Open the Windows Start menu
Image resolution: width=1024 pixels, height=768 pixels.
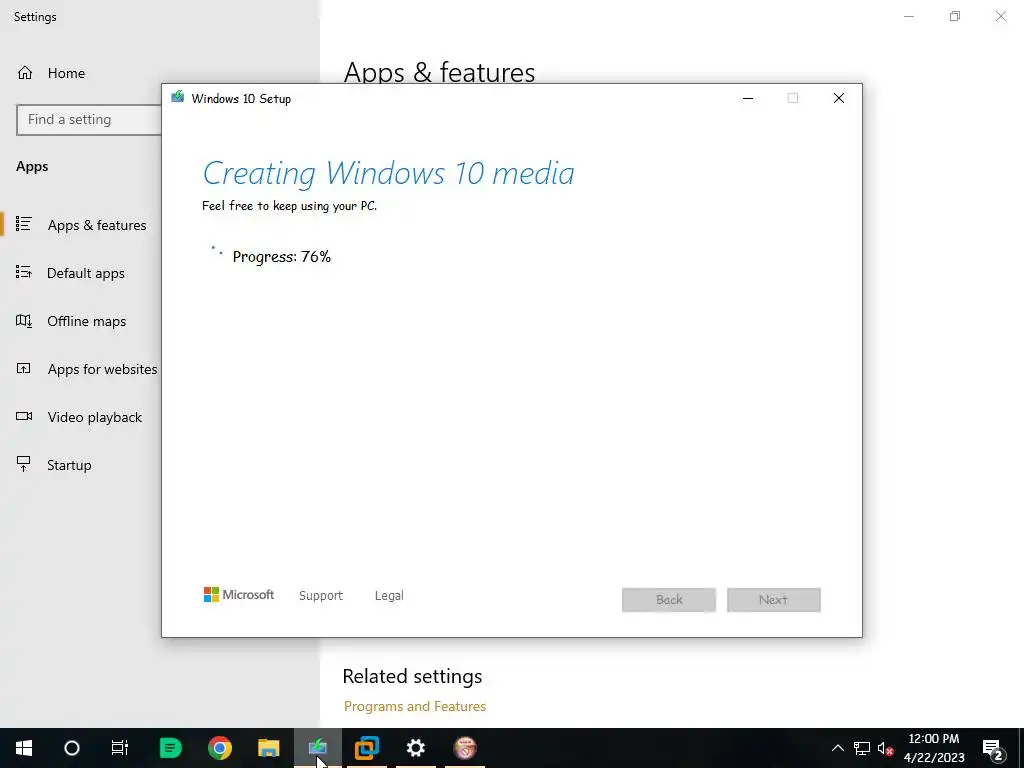tap(24, 748)
